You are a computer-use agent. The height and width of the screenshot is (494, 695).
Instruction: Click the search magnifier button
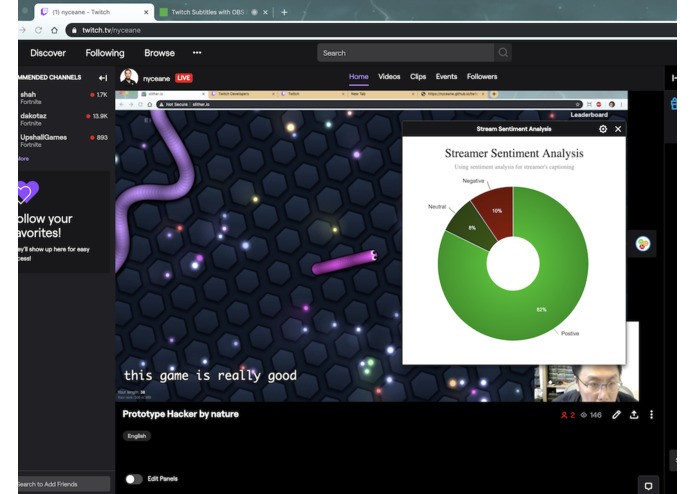point(503,53)
